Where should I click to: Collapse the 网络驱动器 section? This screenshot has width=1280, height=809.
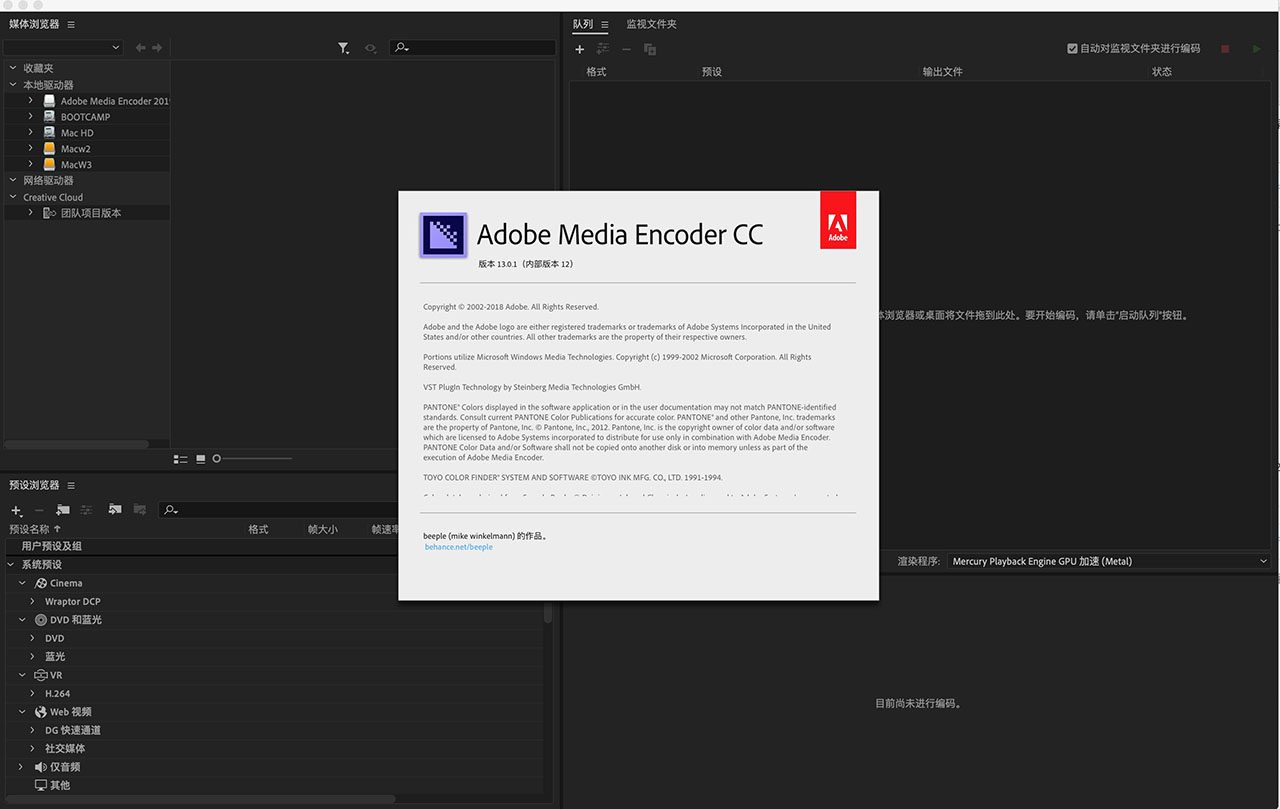coord(13,181)
